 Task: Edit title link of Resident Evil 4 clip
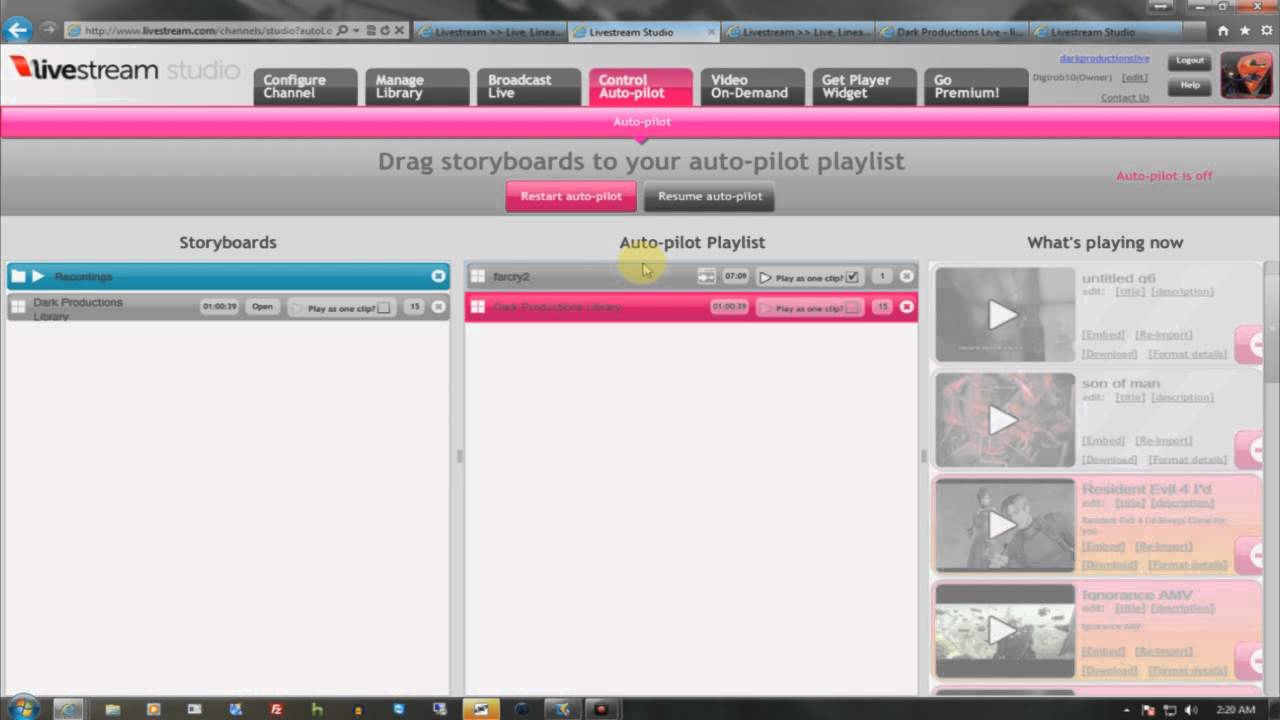[1130, 503]
